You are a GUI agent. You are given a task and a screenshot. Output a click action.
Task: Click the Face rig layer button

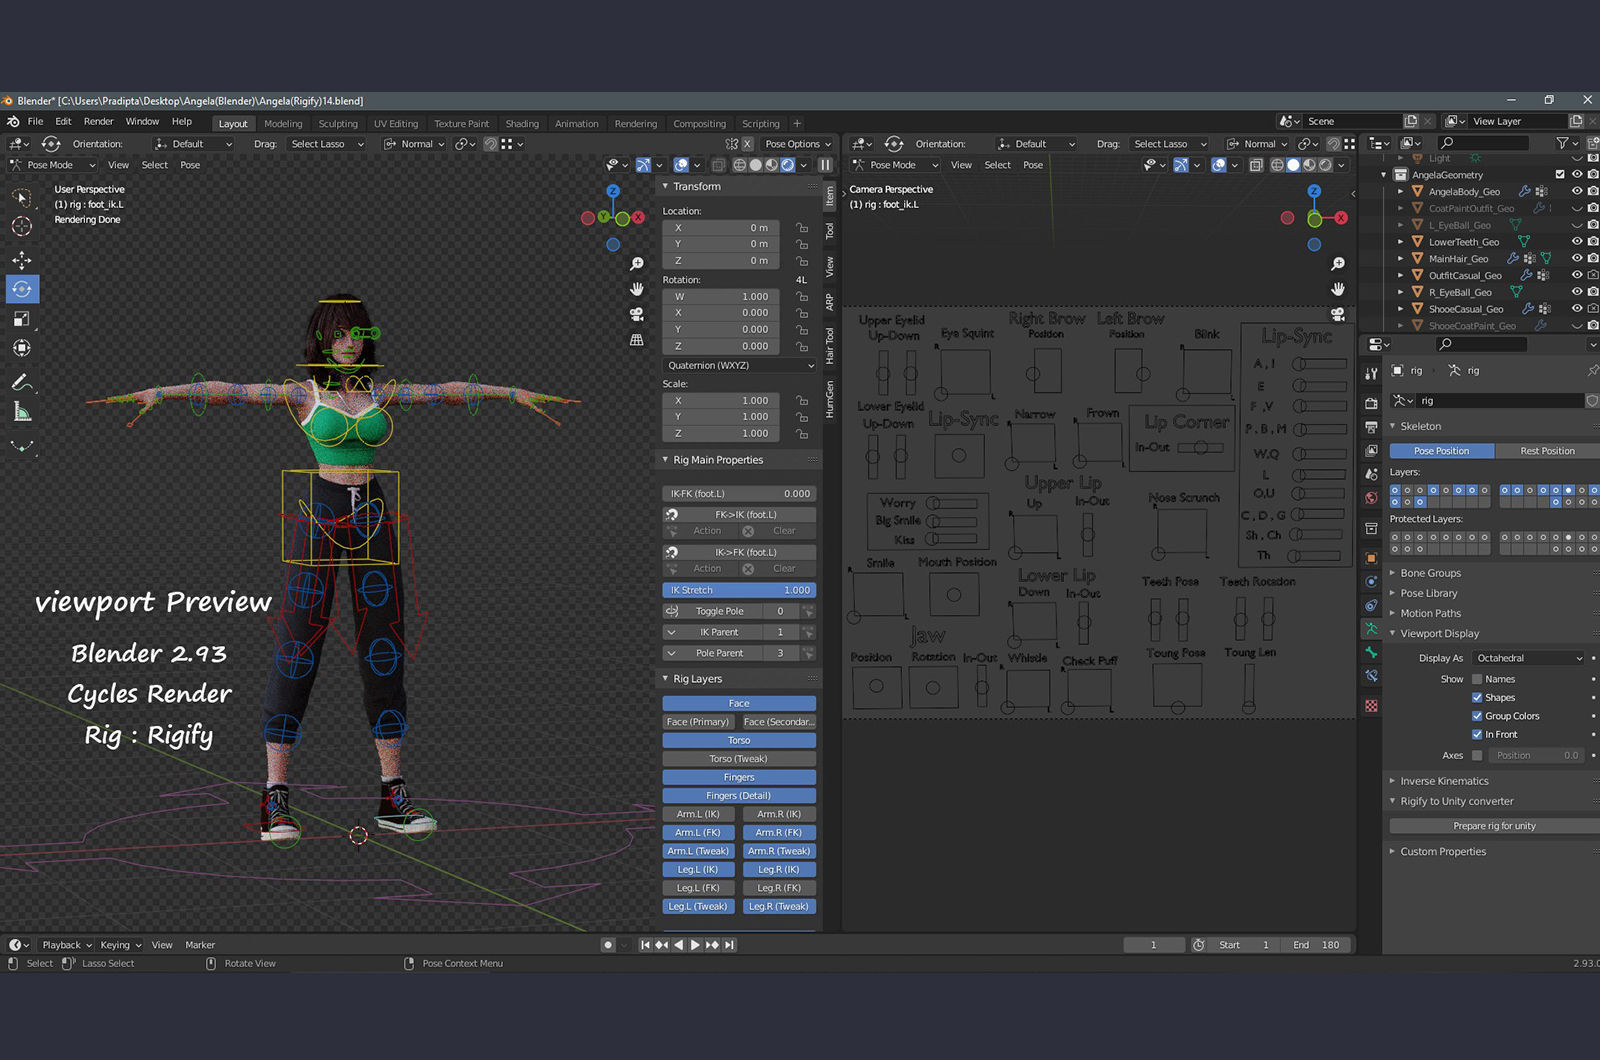click(739, 703)
